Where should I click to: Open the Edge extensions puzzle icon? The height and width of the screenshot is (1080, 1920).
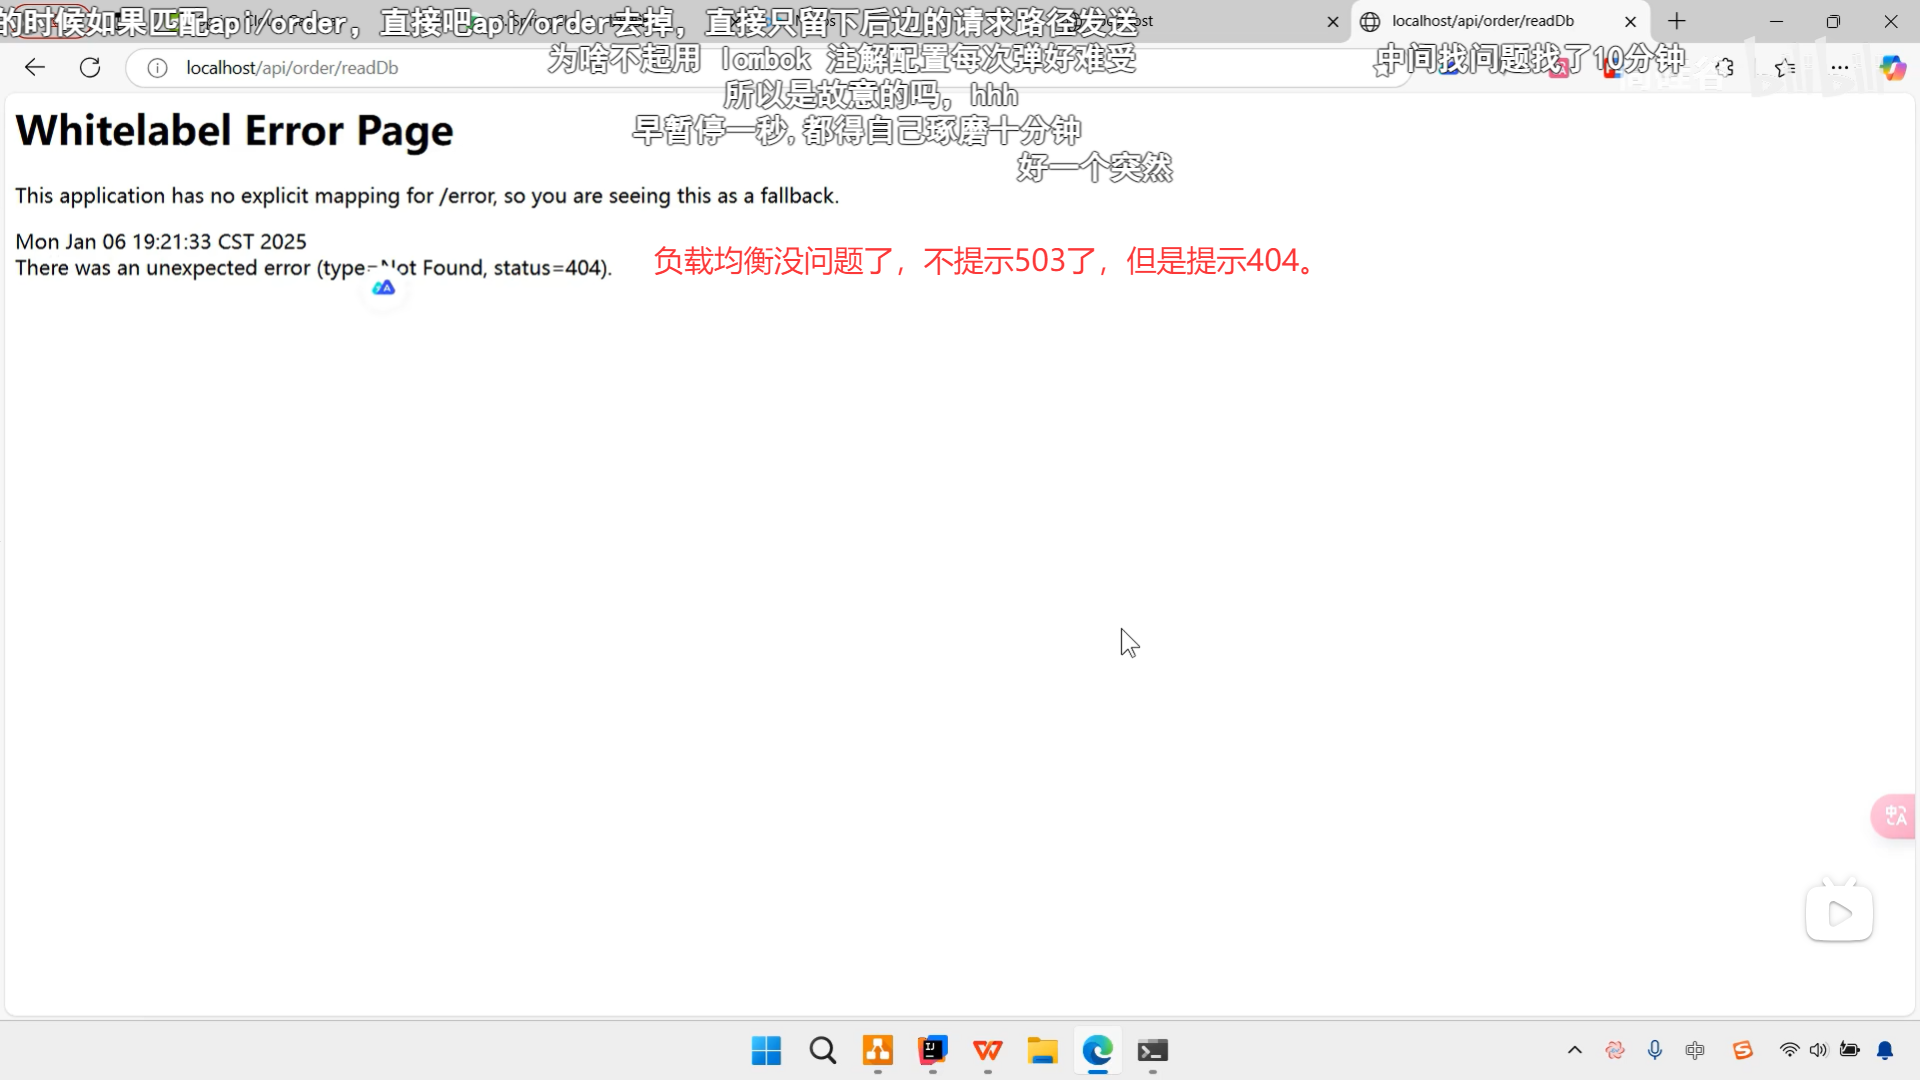pos(1725,67)
